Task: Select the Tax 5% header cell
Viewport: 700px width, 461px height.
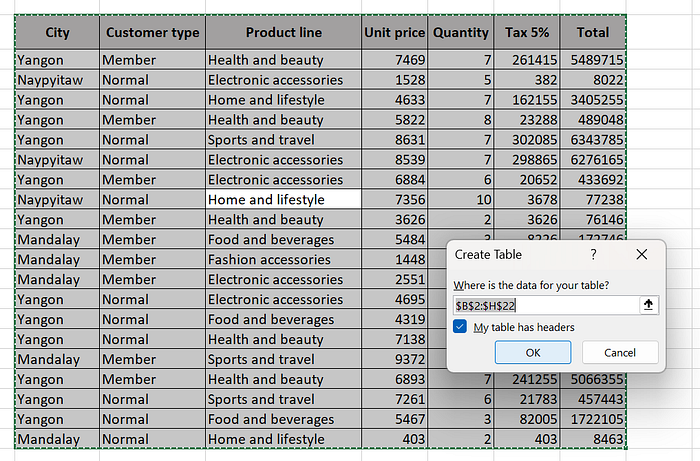Action: click(527, 32)
